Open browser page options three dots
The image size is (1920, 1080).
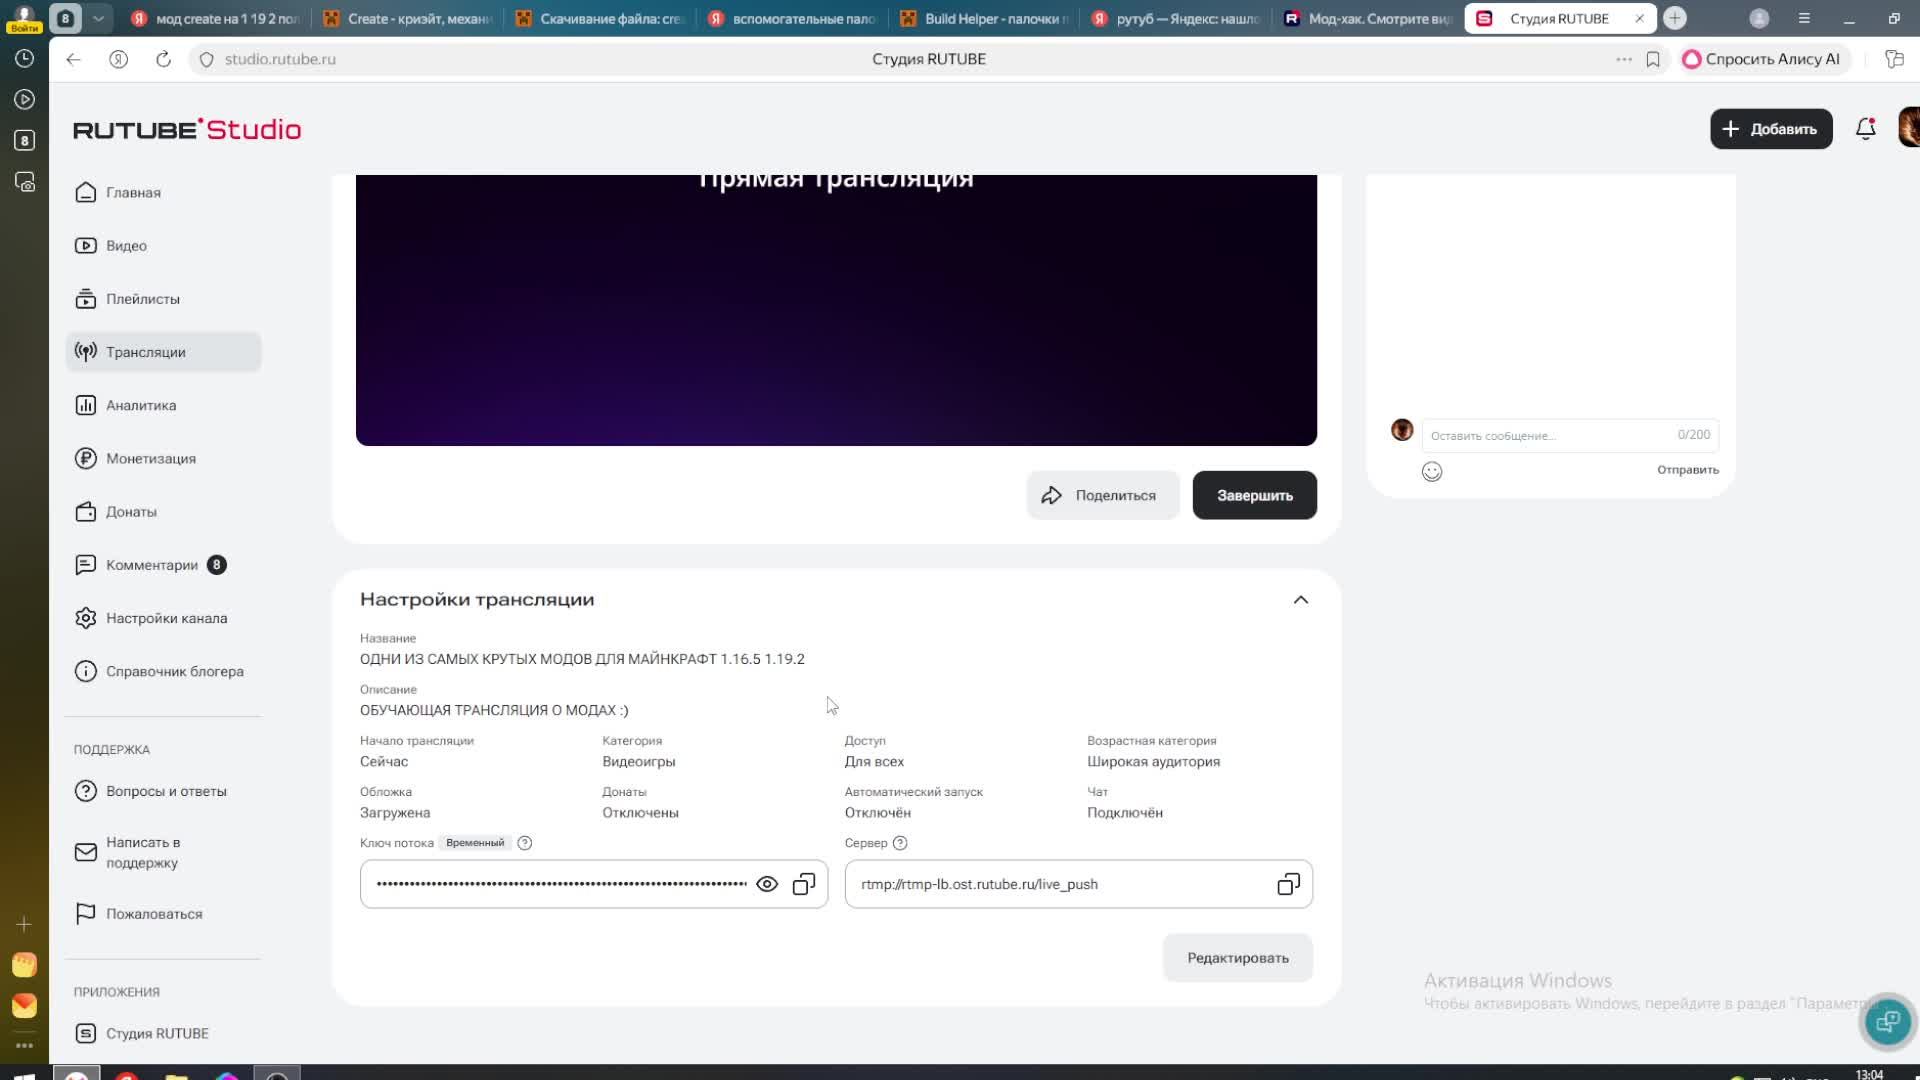point(1624,59)
